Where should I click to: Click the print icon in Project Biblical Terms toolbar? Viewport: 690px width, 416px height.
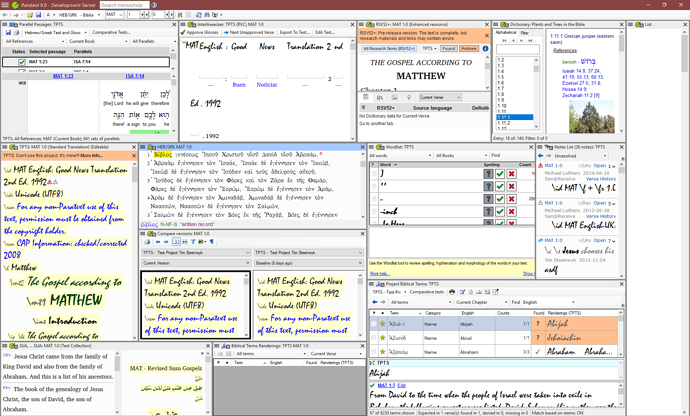click(451, 292)
